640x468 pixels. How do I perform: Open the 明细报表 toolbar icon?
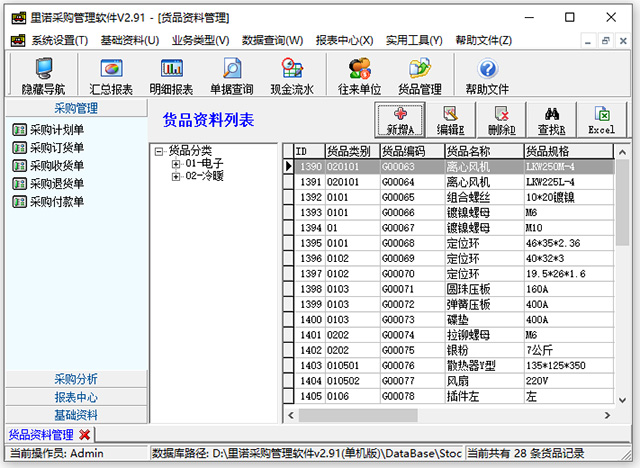point(171,76)
